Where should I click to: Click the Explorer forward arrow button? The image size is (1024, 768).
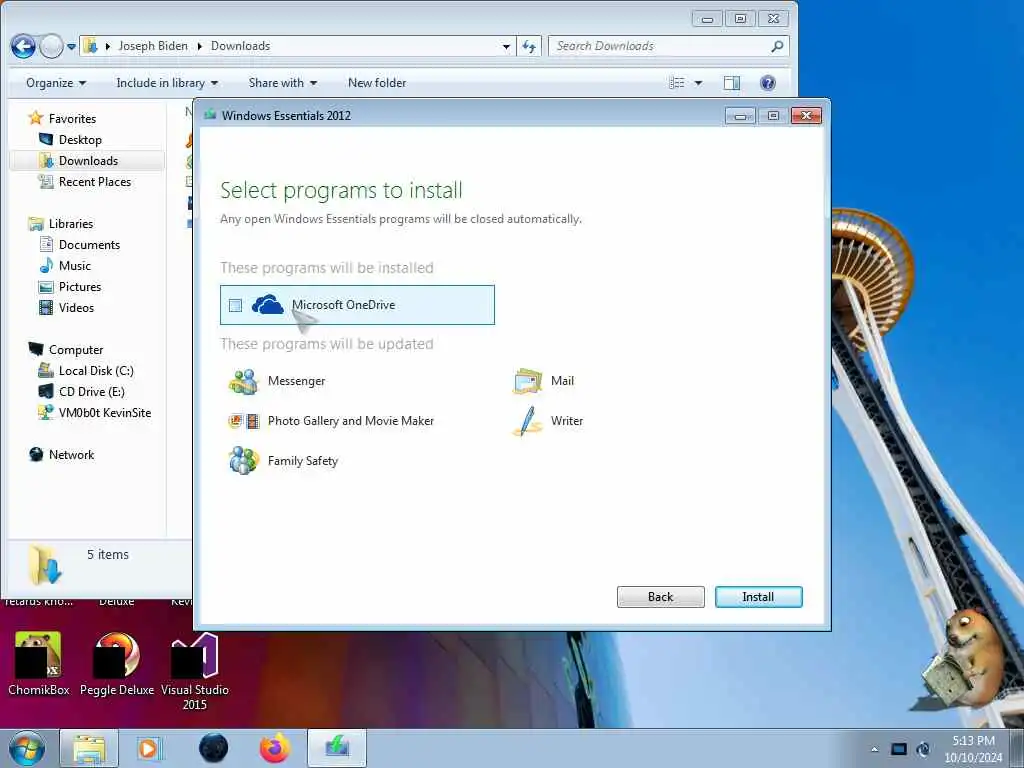[52, 46]
